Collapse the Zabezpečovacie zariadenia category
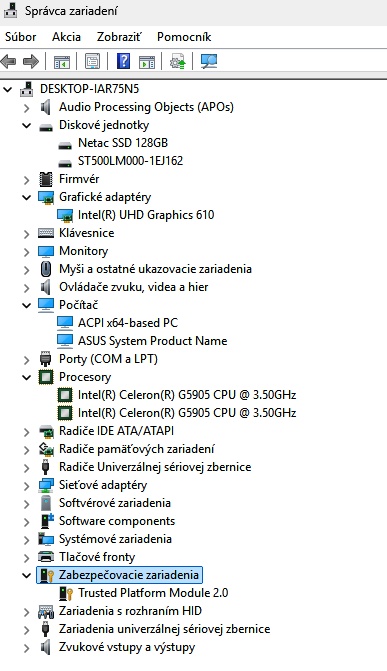Image resolution: width=387 pixels, height=671 pixels. [x=27, y=575]
